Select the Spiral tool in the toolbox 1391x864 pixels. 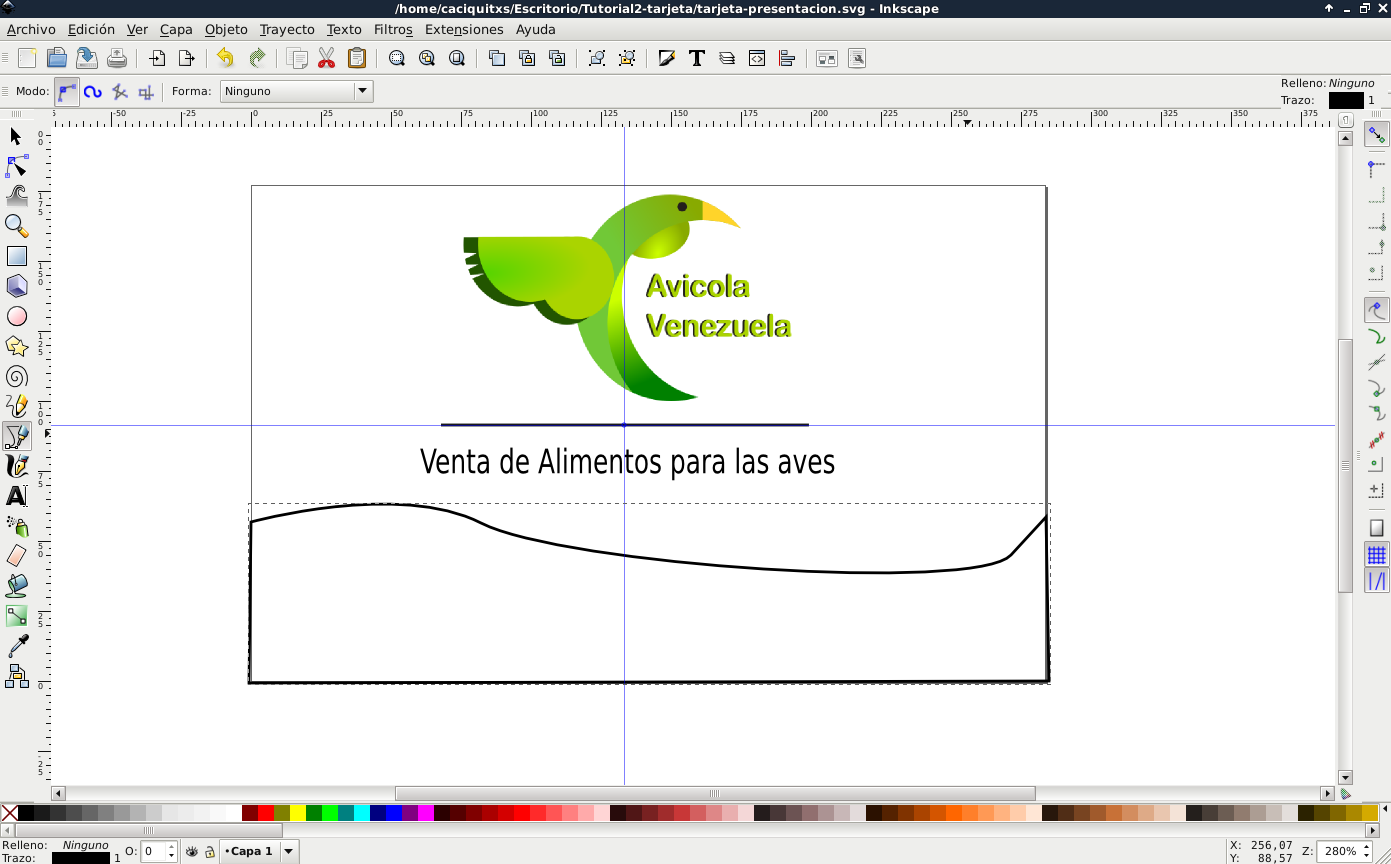coord(16,377)
